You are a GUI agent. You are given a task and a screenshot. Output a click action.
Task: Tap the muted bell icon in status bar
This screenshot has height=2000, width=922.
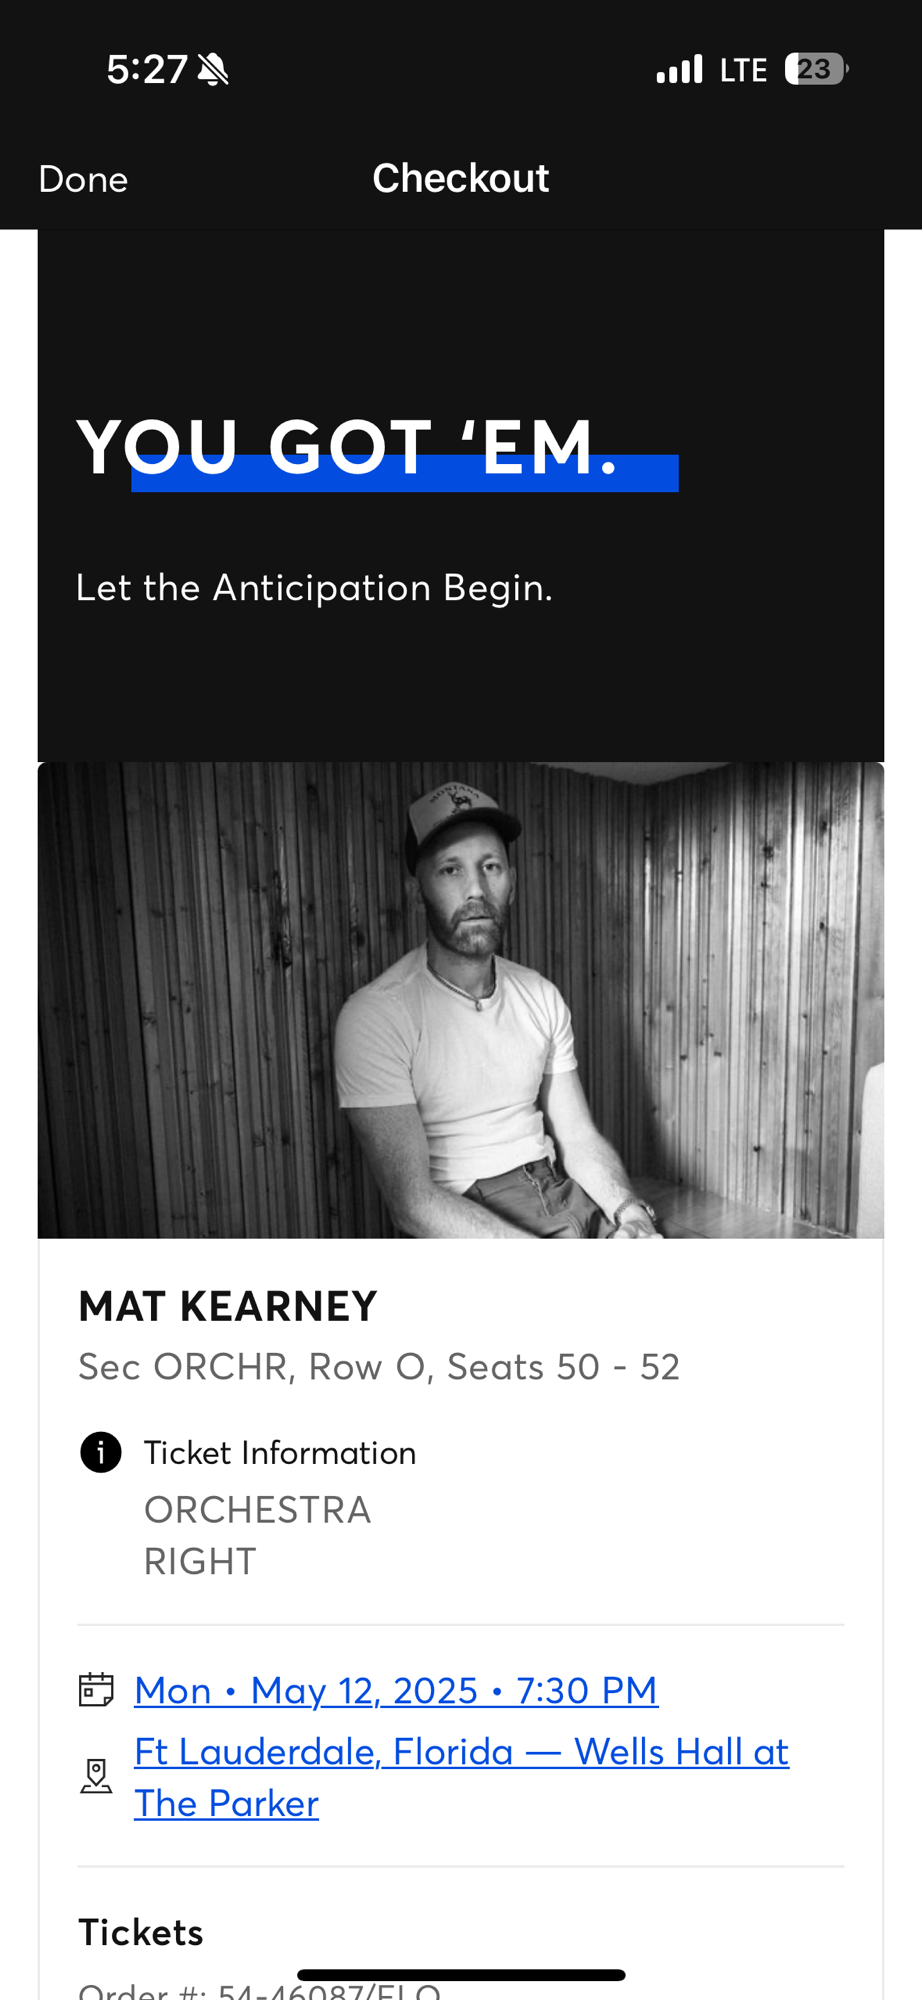tap(213, 70)
